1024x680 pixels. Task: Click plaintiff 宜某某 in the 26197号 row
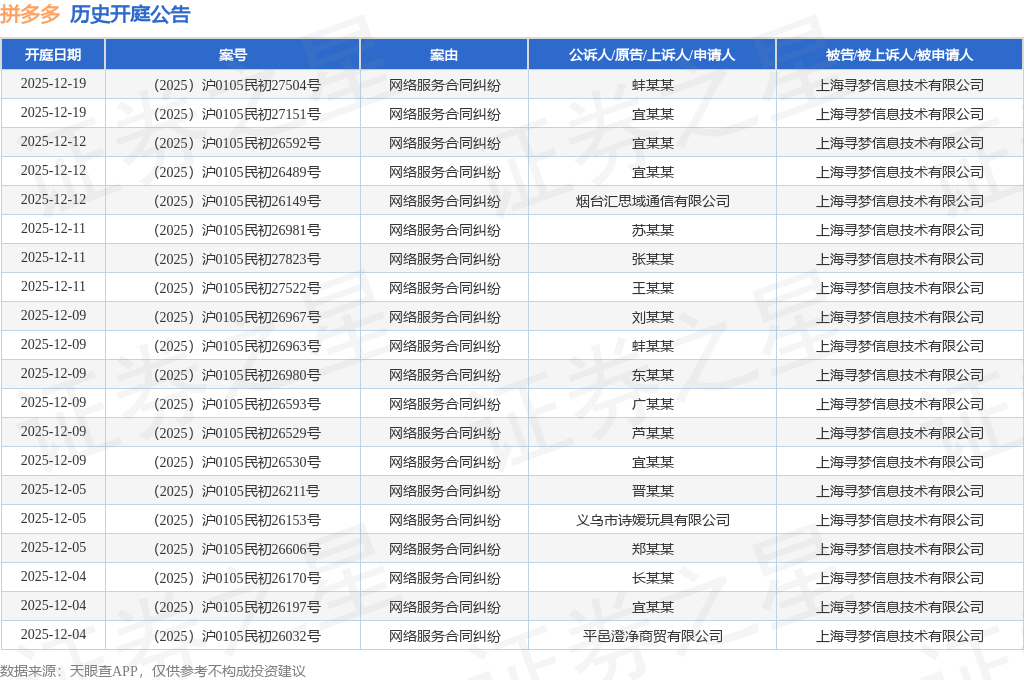click(652, 607)
